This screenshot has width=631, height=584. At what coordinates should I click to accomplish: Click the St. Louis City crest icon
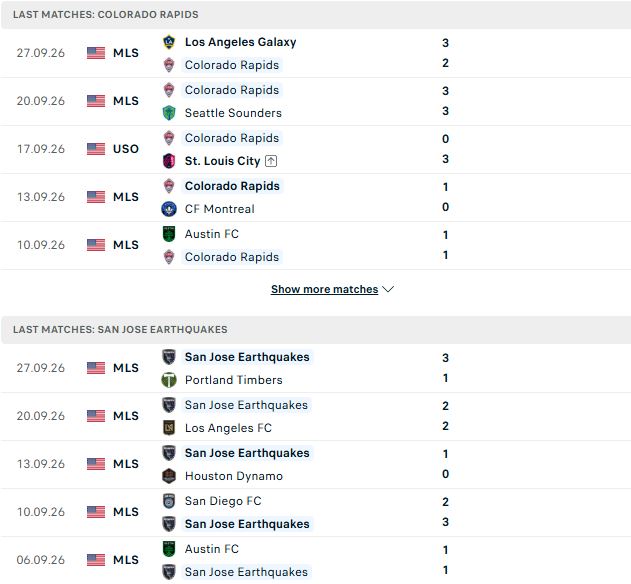pyautogui.click(x=169, y=161)
